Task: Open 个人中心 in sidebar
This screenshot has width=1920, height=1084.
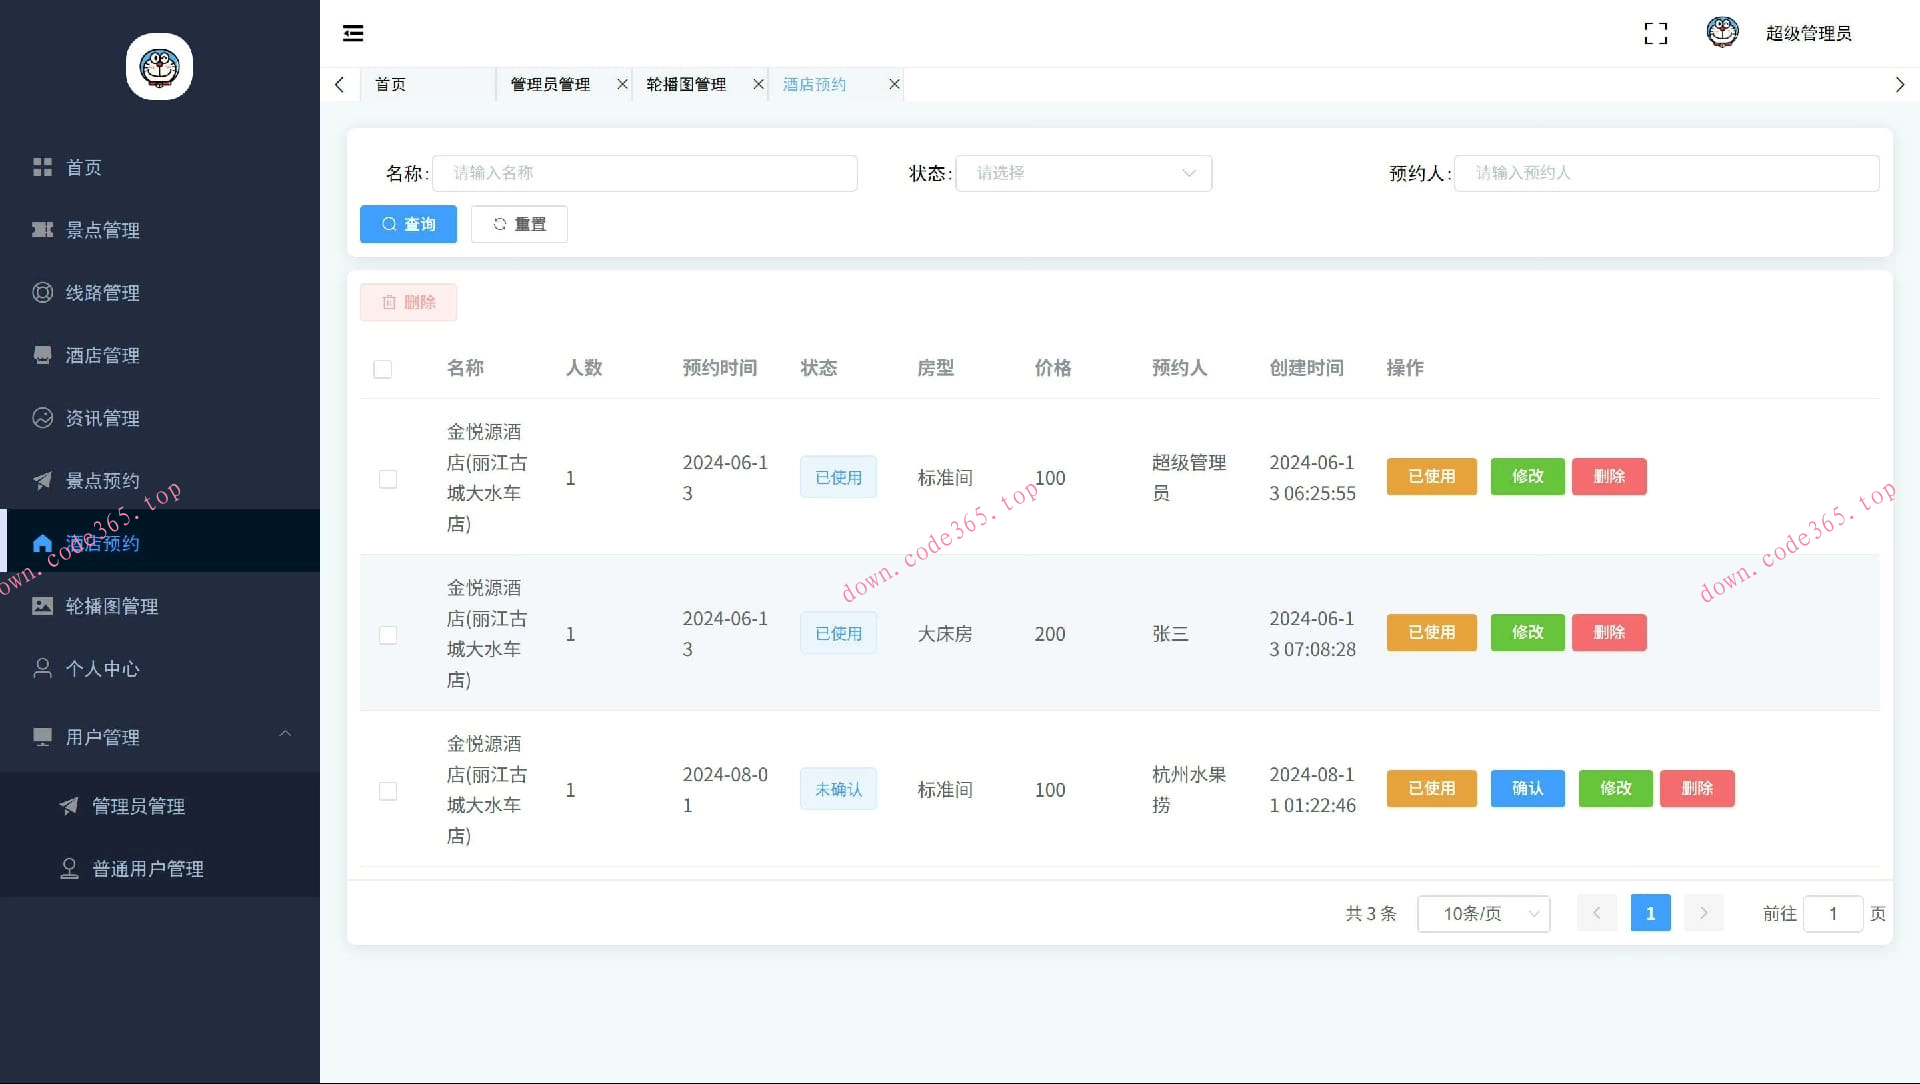Action: [x=102, y=669]
